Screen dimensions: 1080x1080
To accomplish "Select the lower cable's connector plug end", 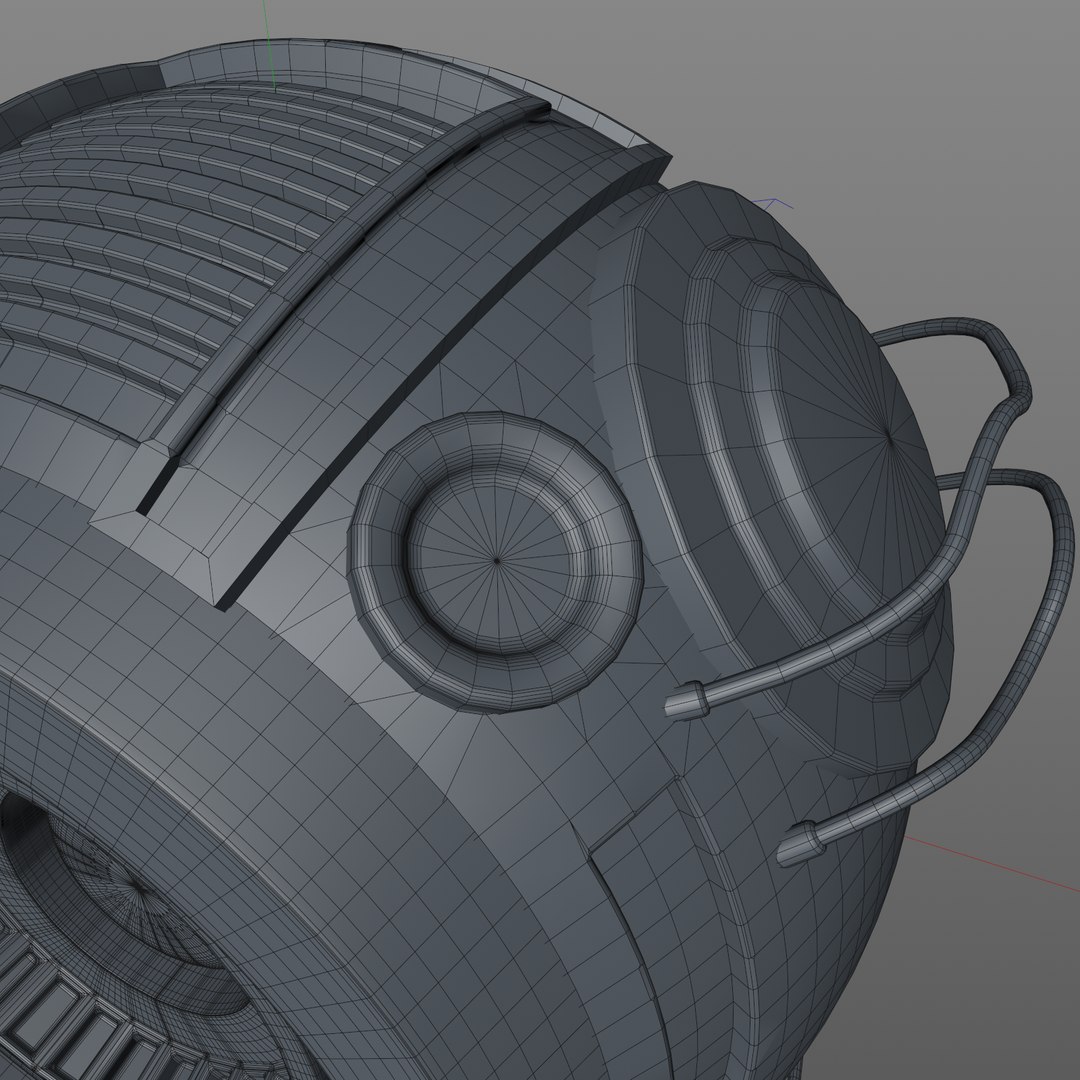I will point(800,844).
